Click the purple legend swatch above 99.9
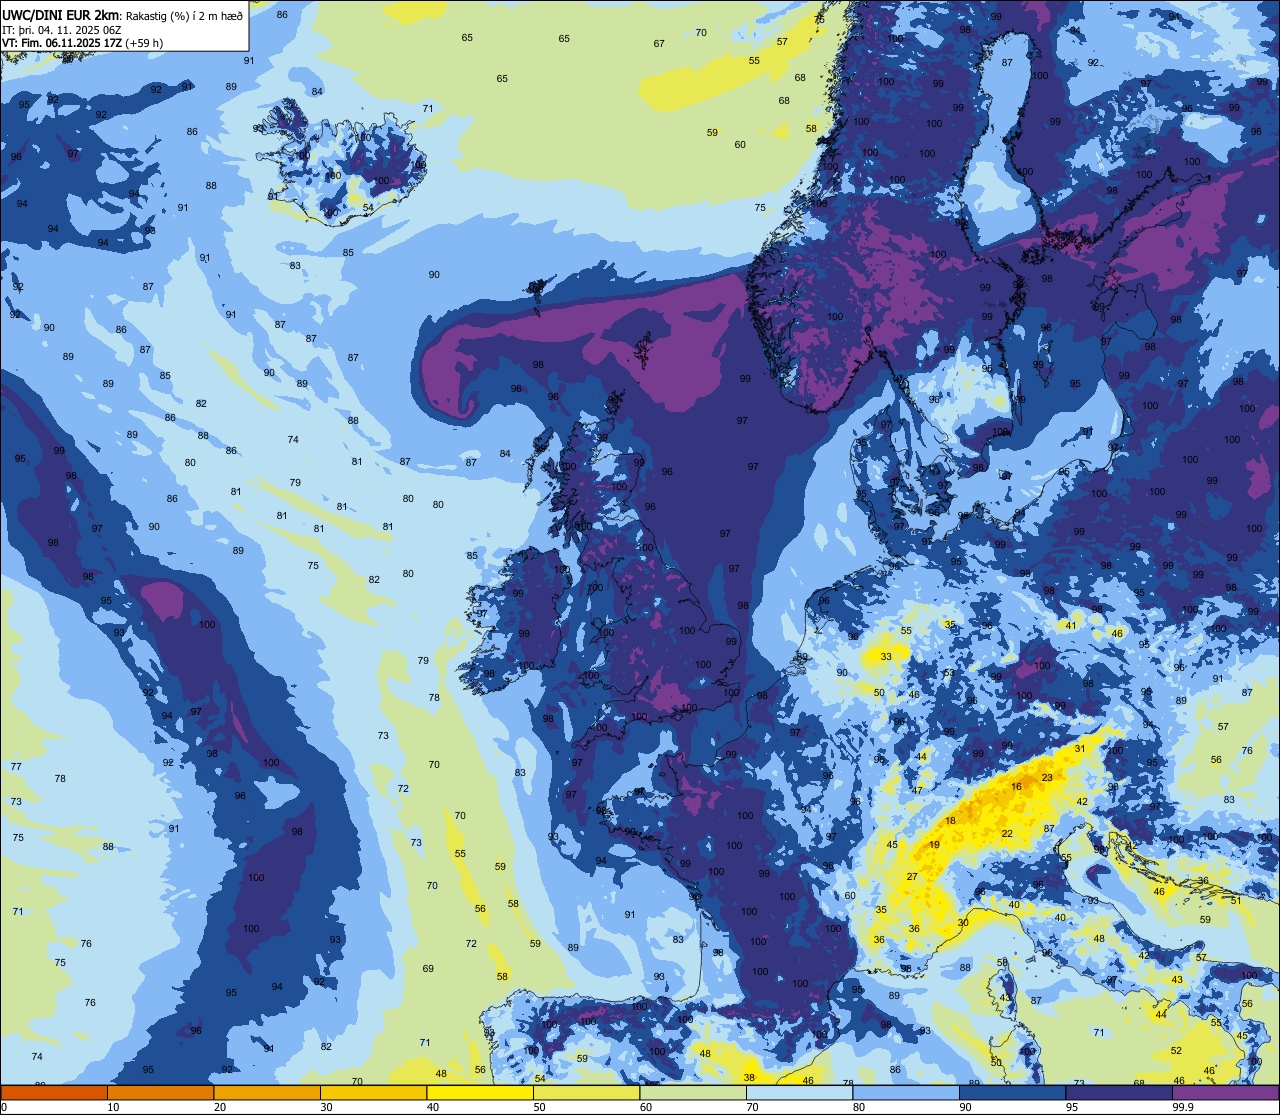This screenshot has width=1280, height=1115. (x=1225, y=1092)
